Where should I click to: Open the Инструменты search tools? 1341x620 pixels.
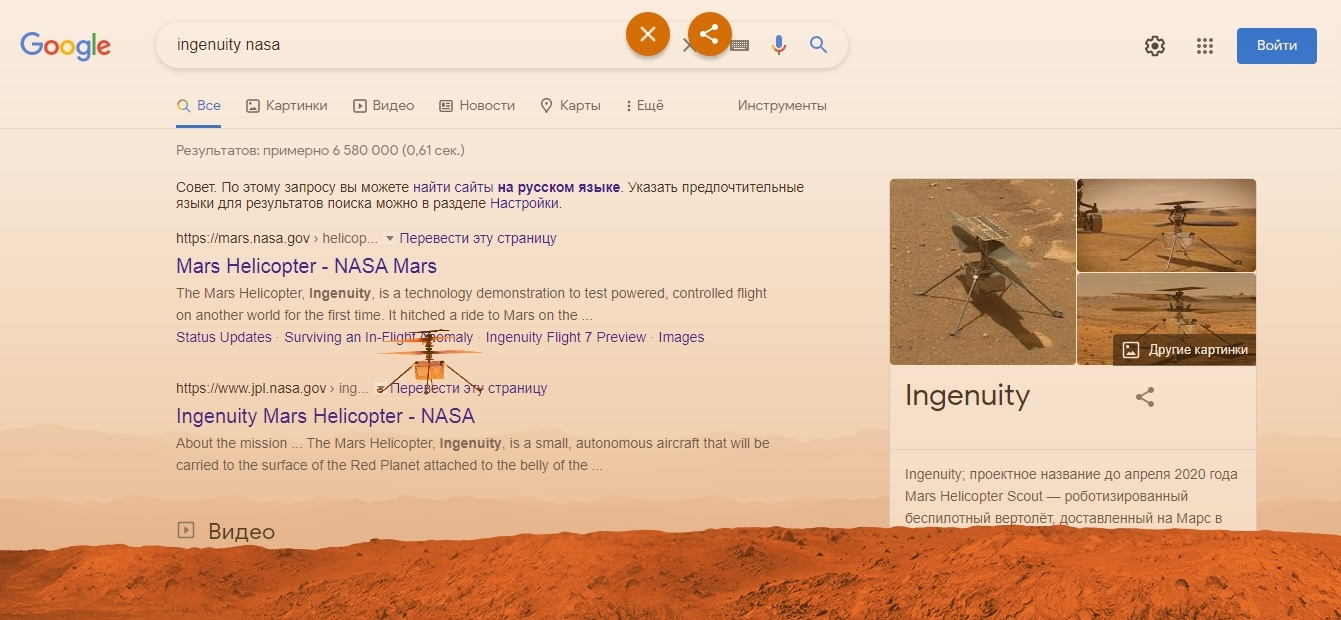tap(782, 105)
